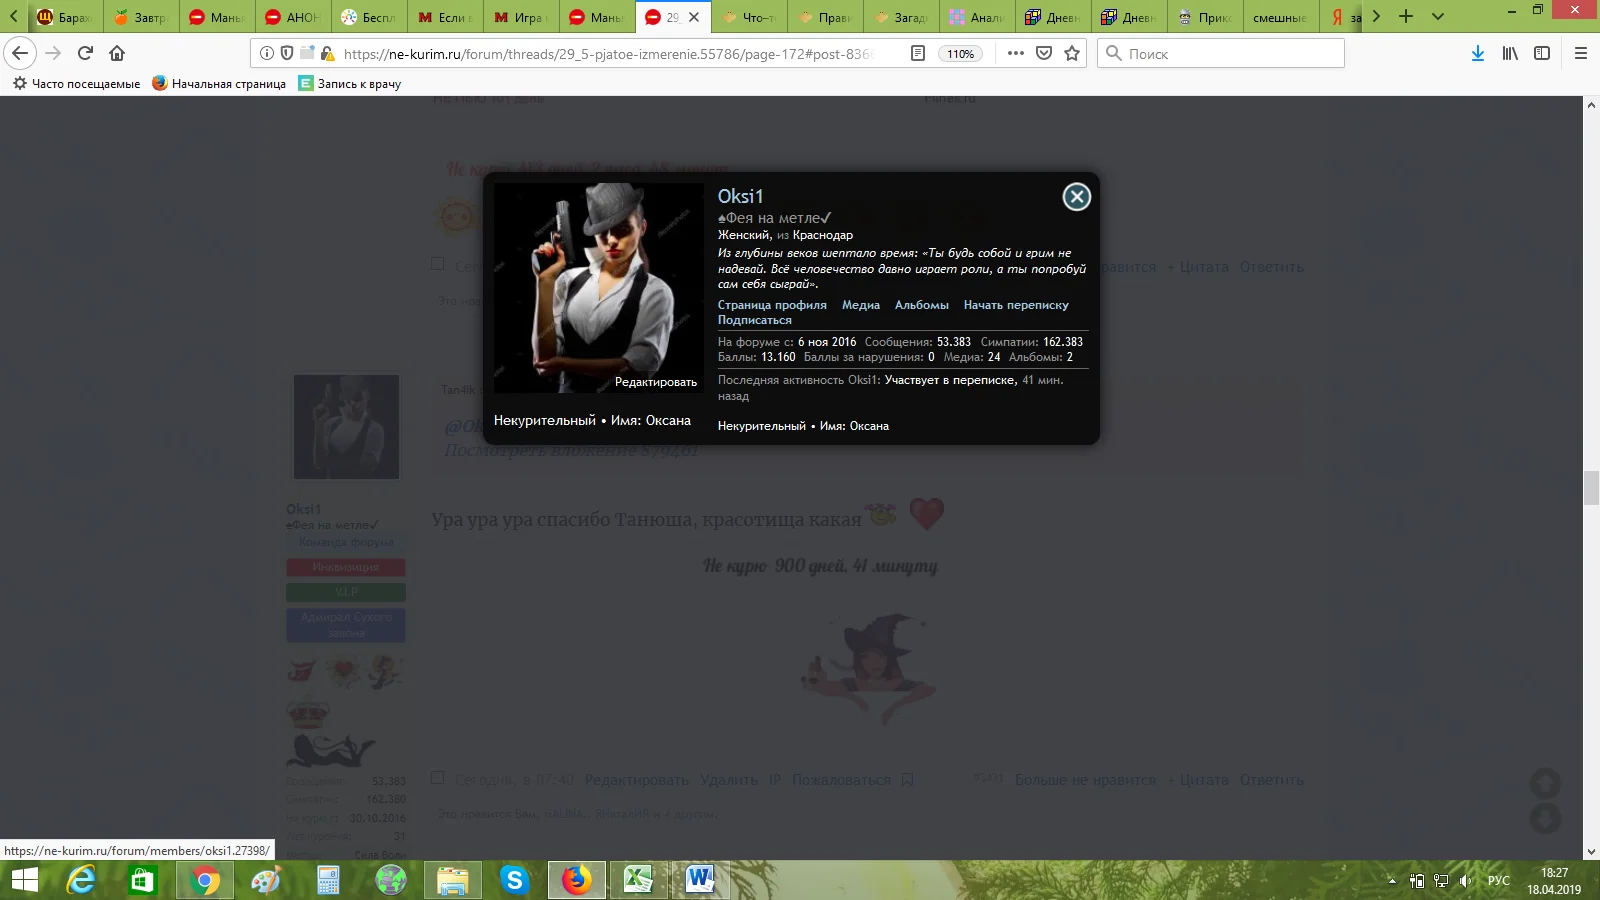Reload the current forum page
The image size is (1600, 900).
[x=86, y=53]
